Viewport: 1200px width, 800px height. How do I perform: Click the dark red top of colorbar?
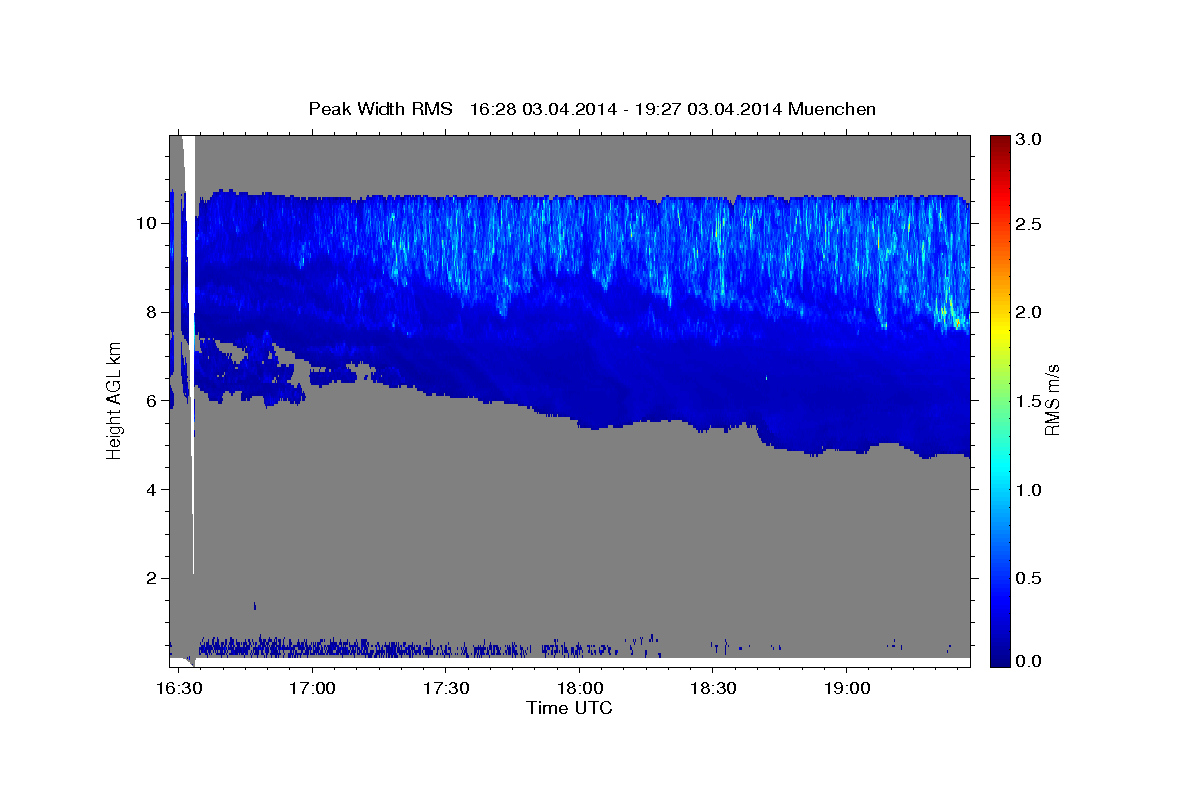coord(999,145)
